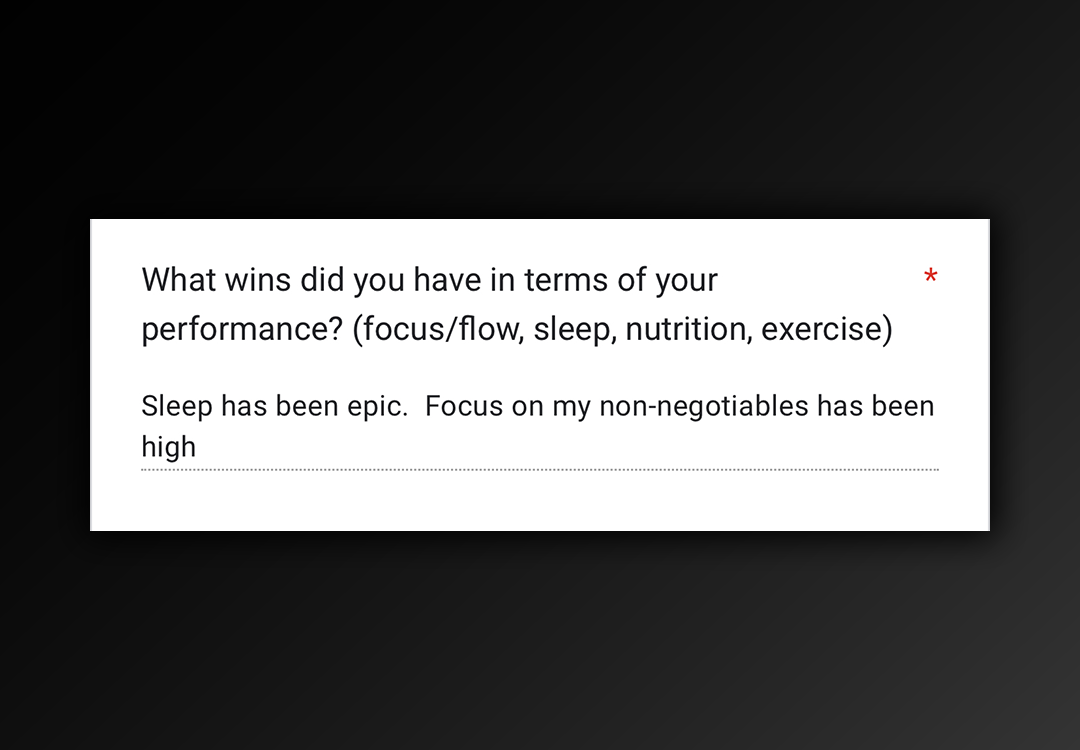Click 'exercise)' at the question's end

click(826, 329)
